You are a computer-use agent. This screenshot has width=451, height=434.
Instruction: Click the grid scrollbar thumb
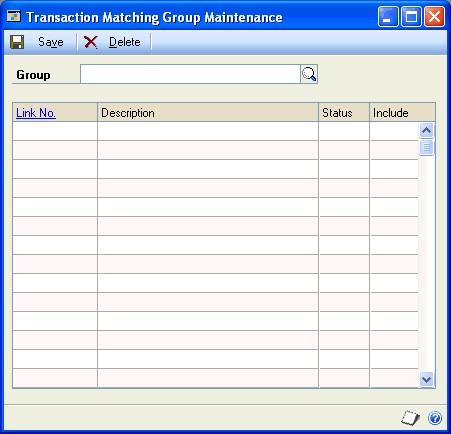pos(427,147)
